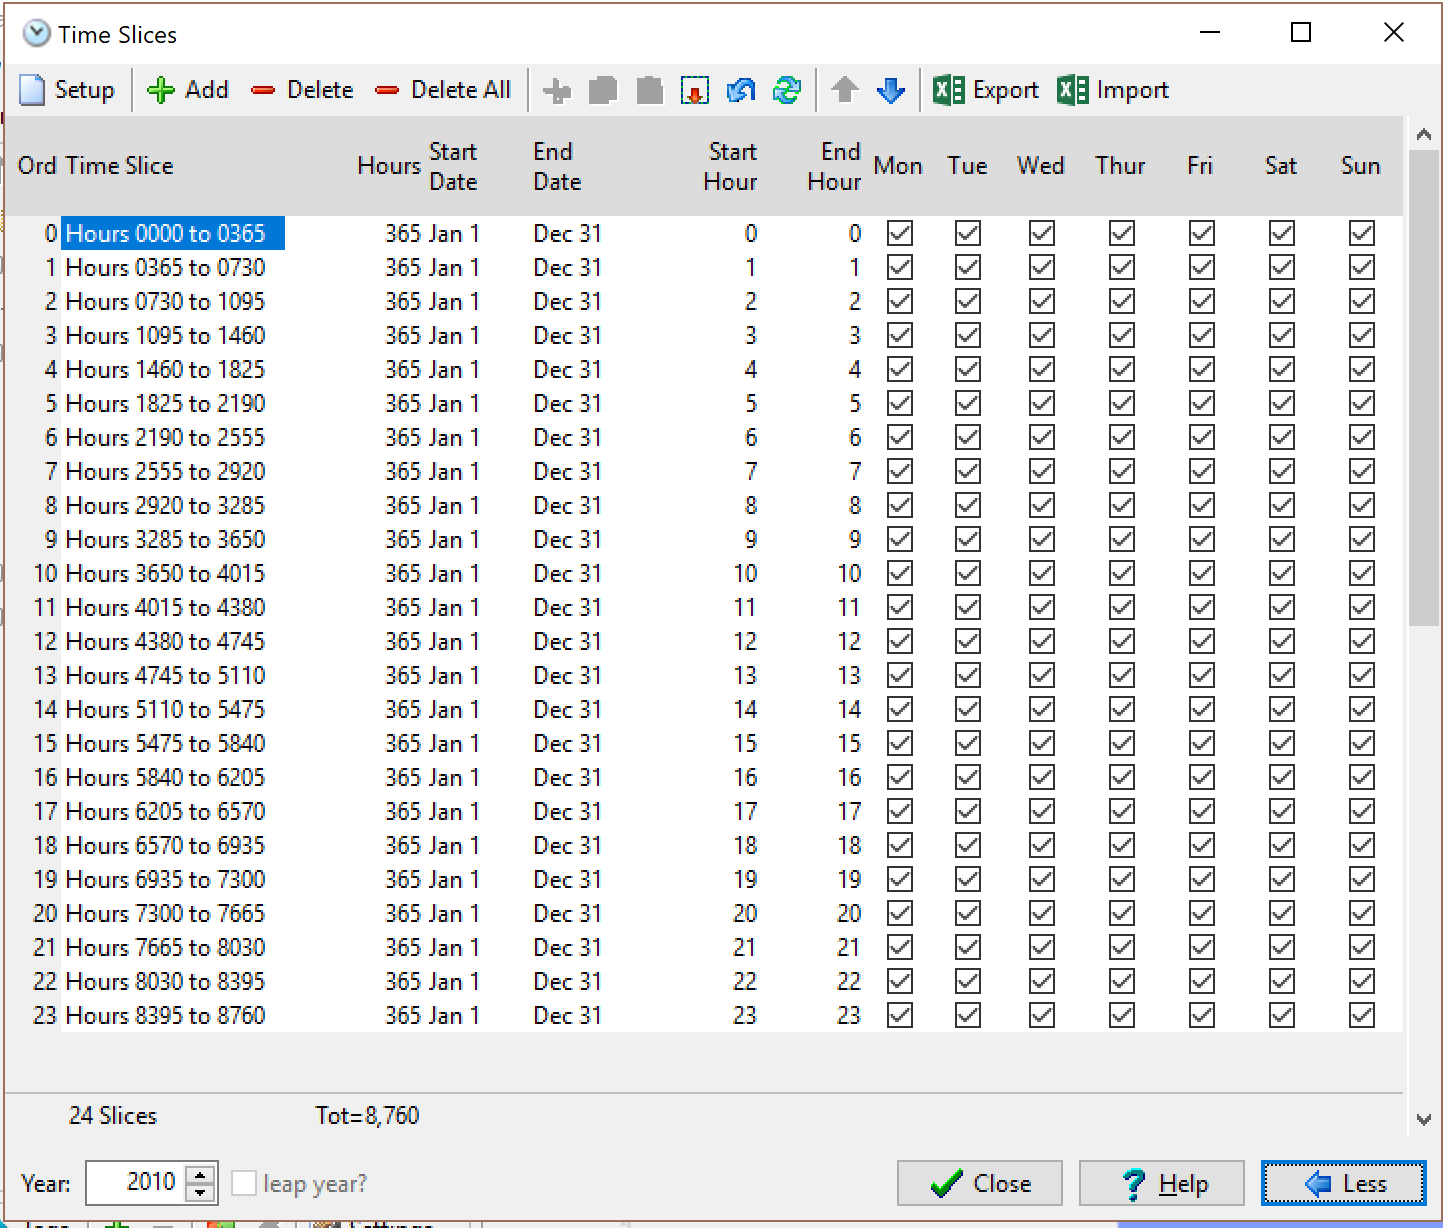Click Dec 31 end date in row 12
1443x1228 pixels.
coord(567,641)
